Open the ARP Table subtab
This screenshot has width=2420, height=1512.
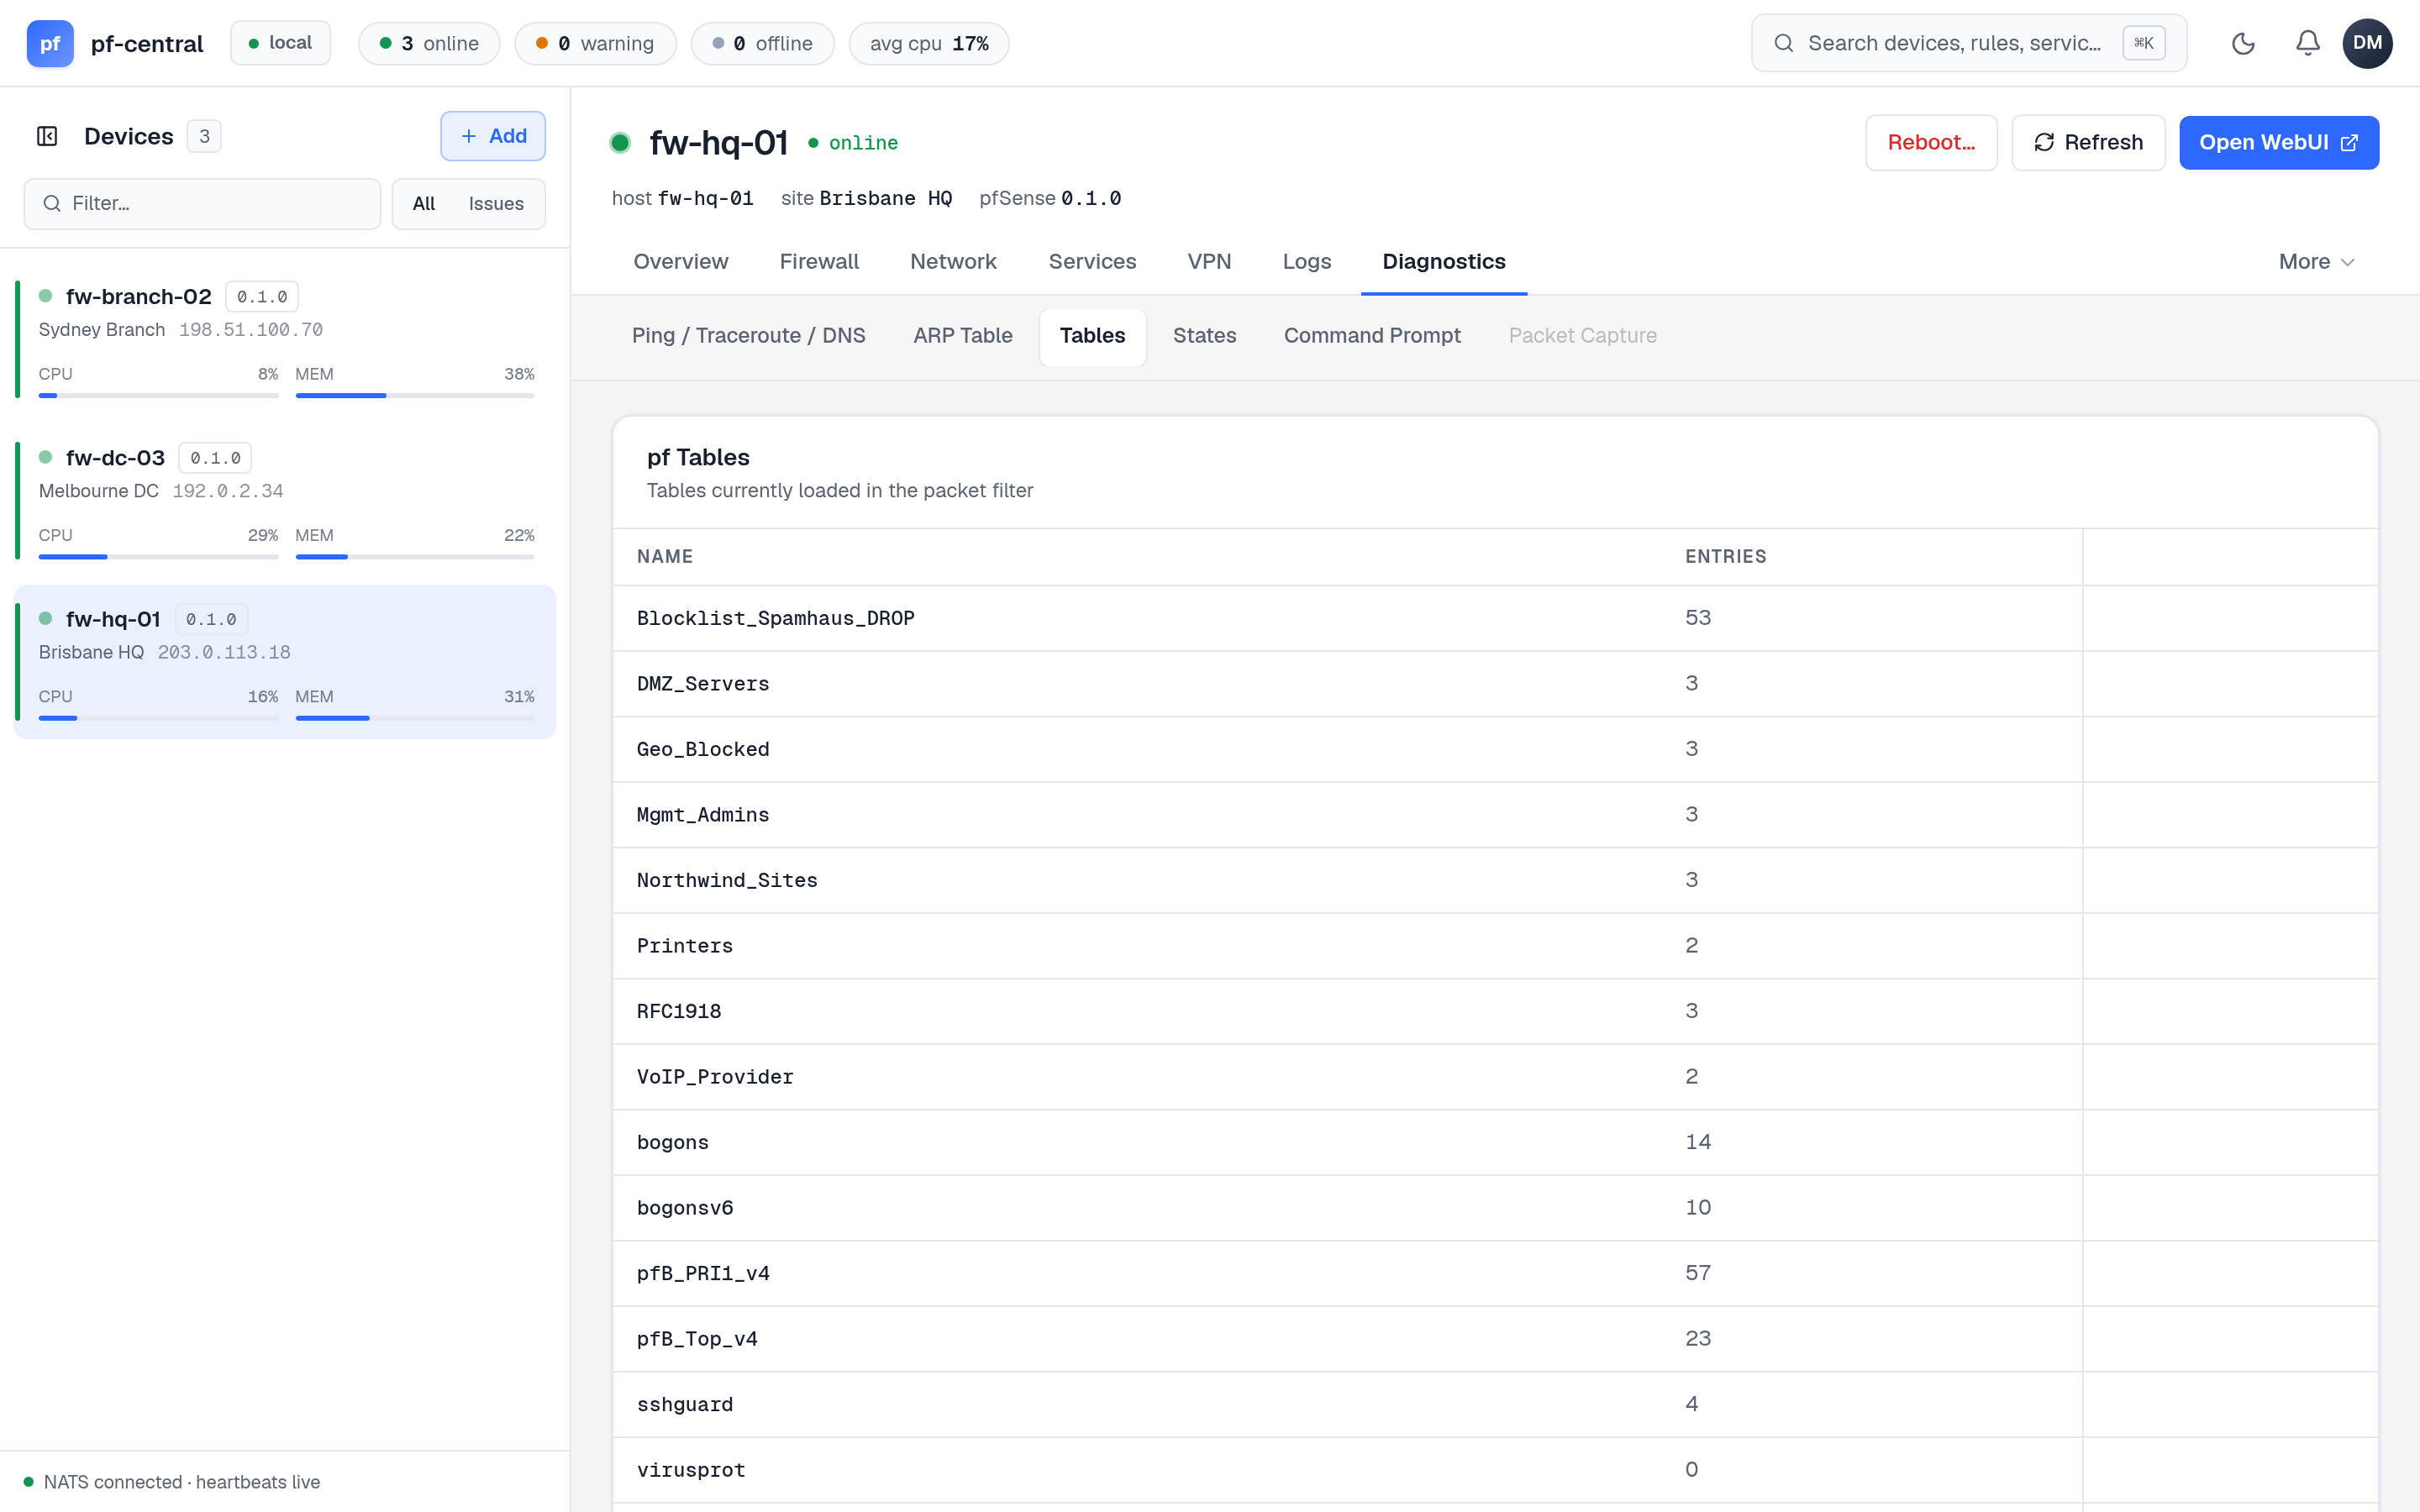coord(962,336)
